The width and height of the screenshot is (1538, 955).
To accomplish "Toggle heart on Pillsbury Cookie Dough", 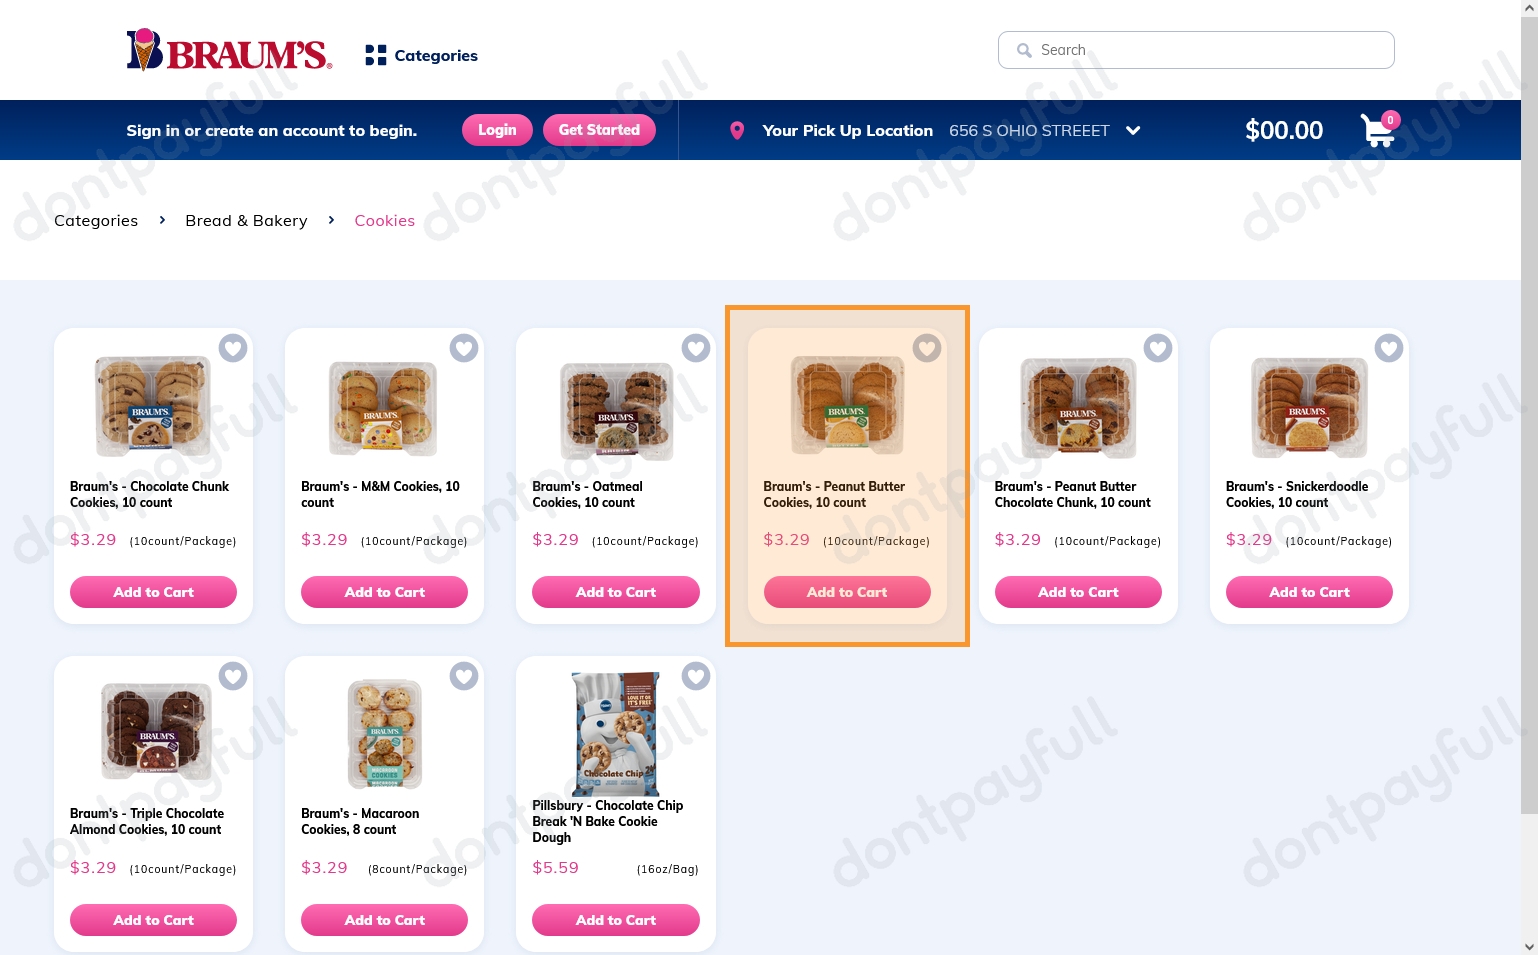I will (x=696, y=676).
